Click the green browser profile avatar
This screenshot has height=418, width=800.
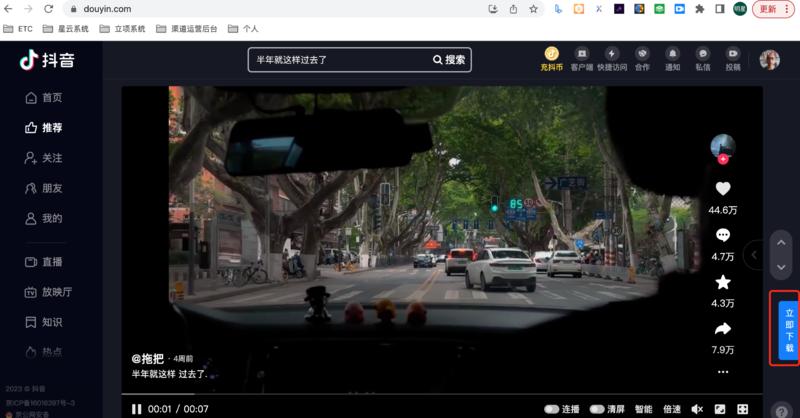740,9
